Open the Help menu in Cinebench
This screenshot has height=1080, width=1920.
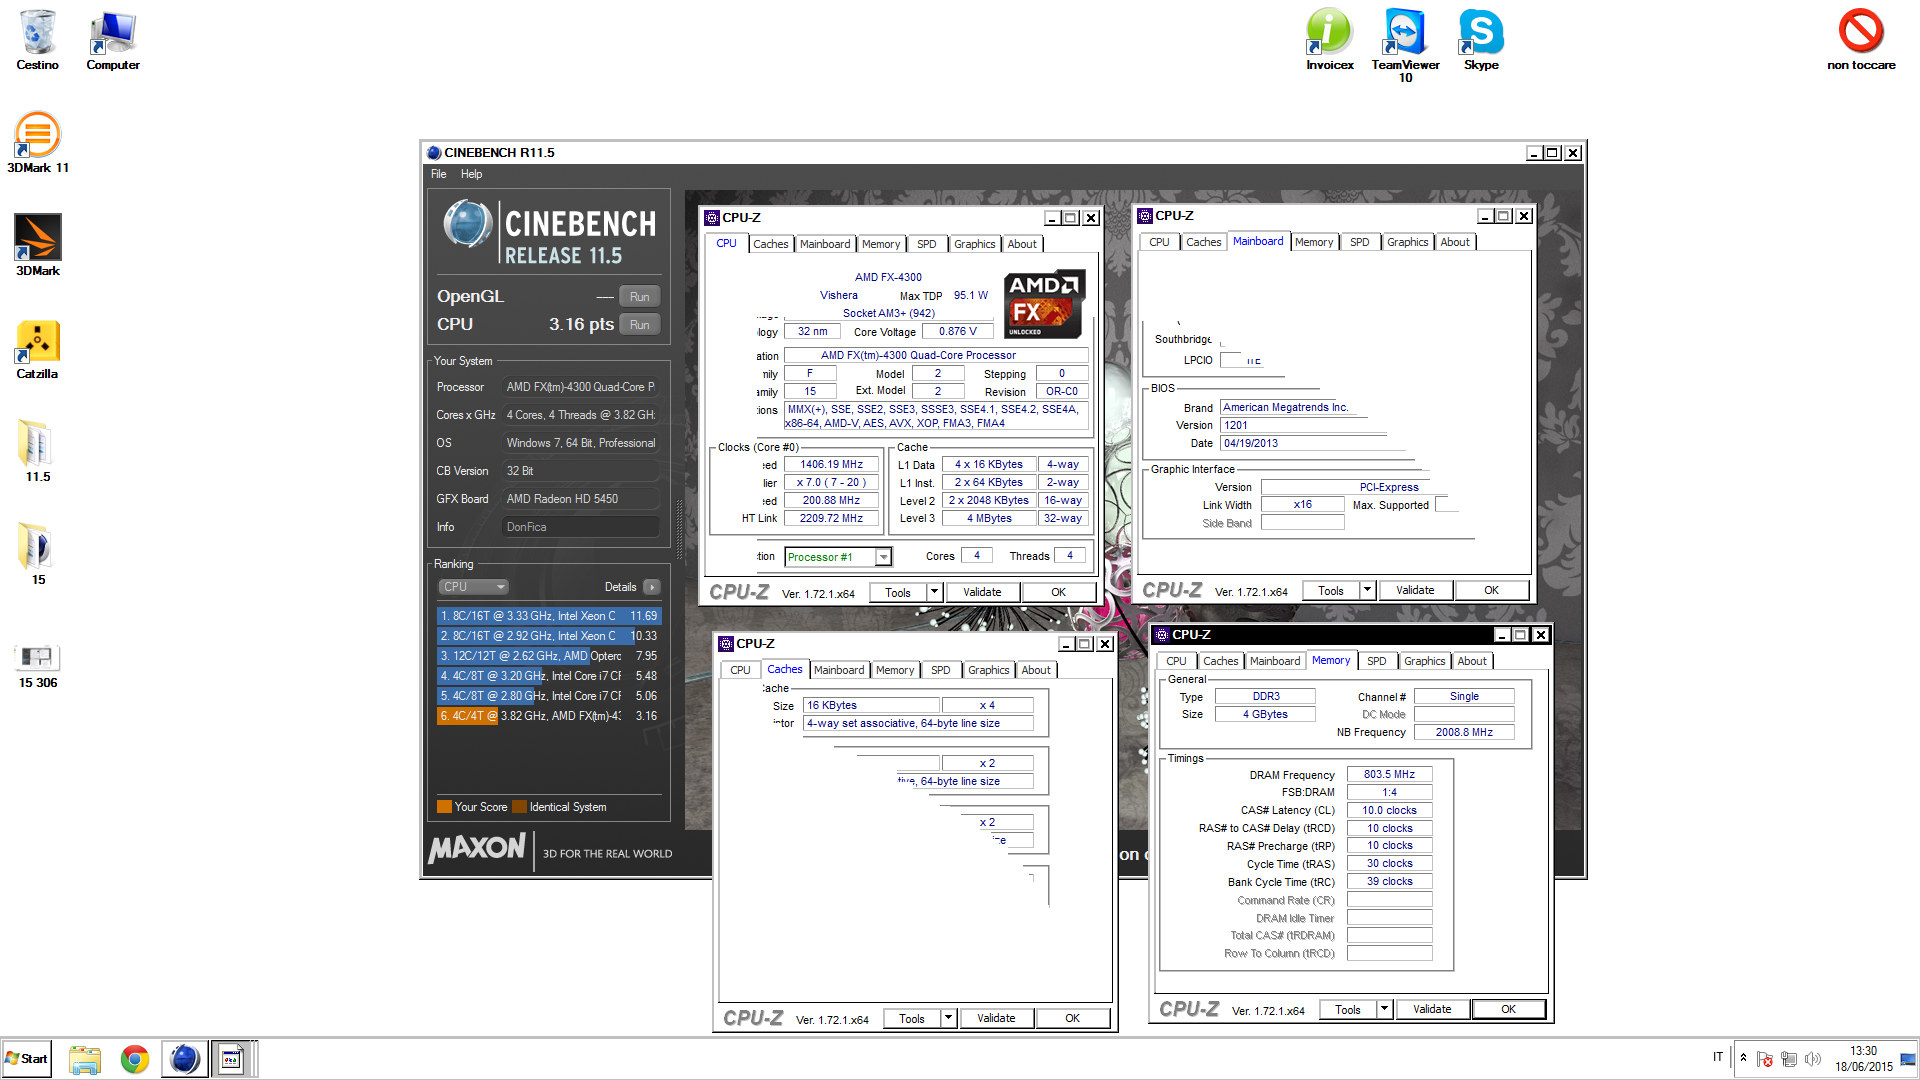(x=471, y=174)
